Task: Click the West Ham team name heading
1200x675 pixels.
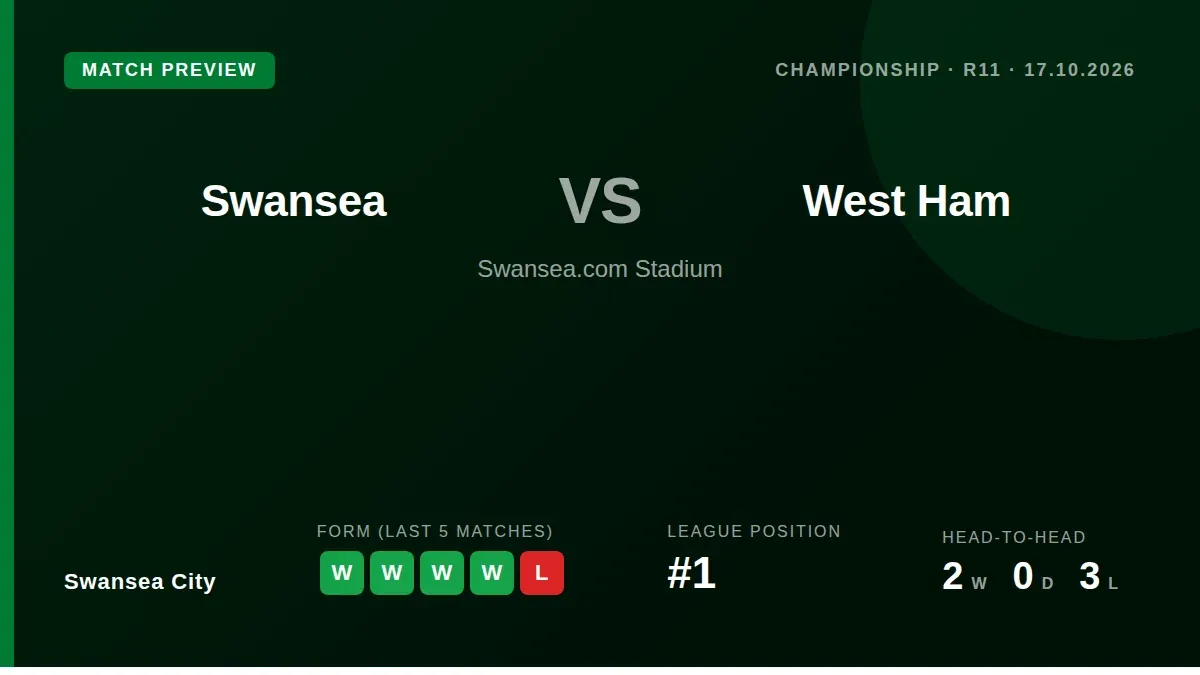Action: [906, 201]
